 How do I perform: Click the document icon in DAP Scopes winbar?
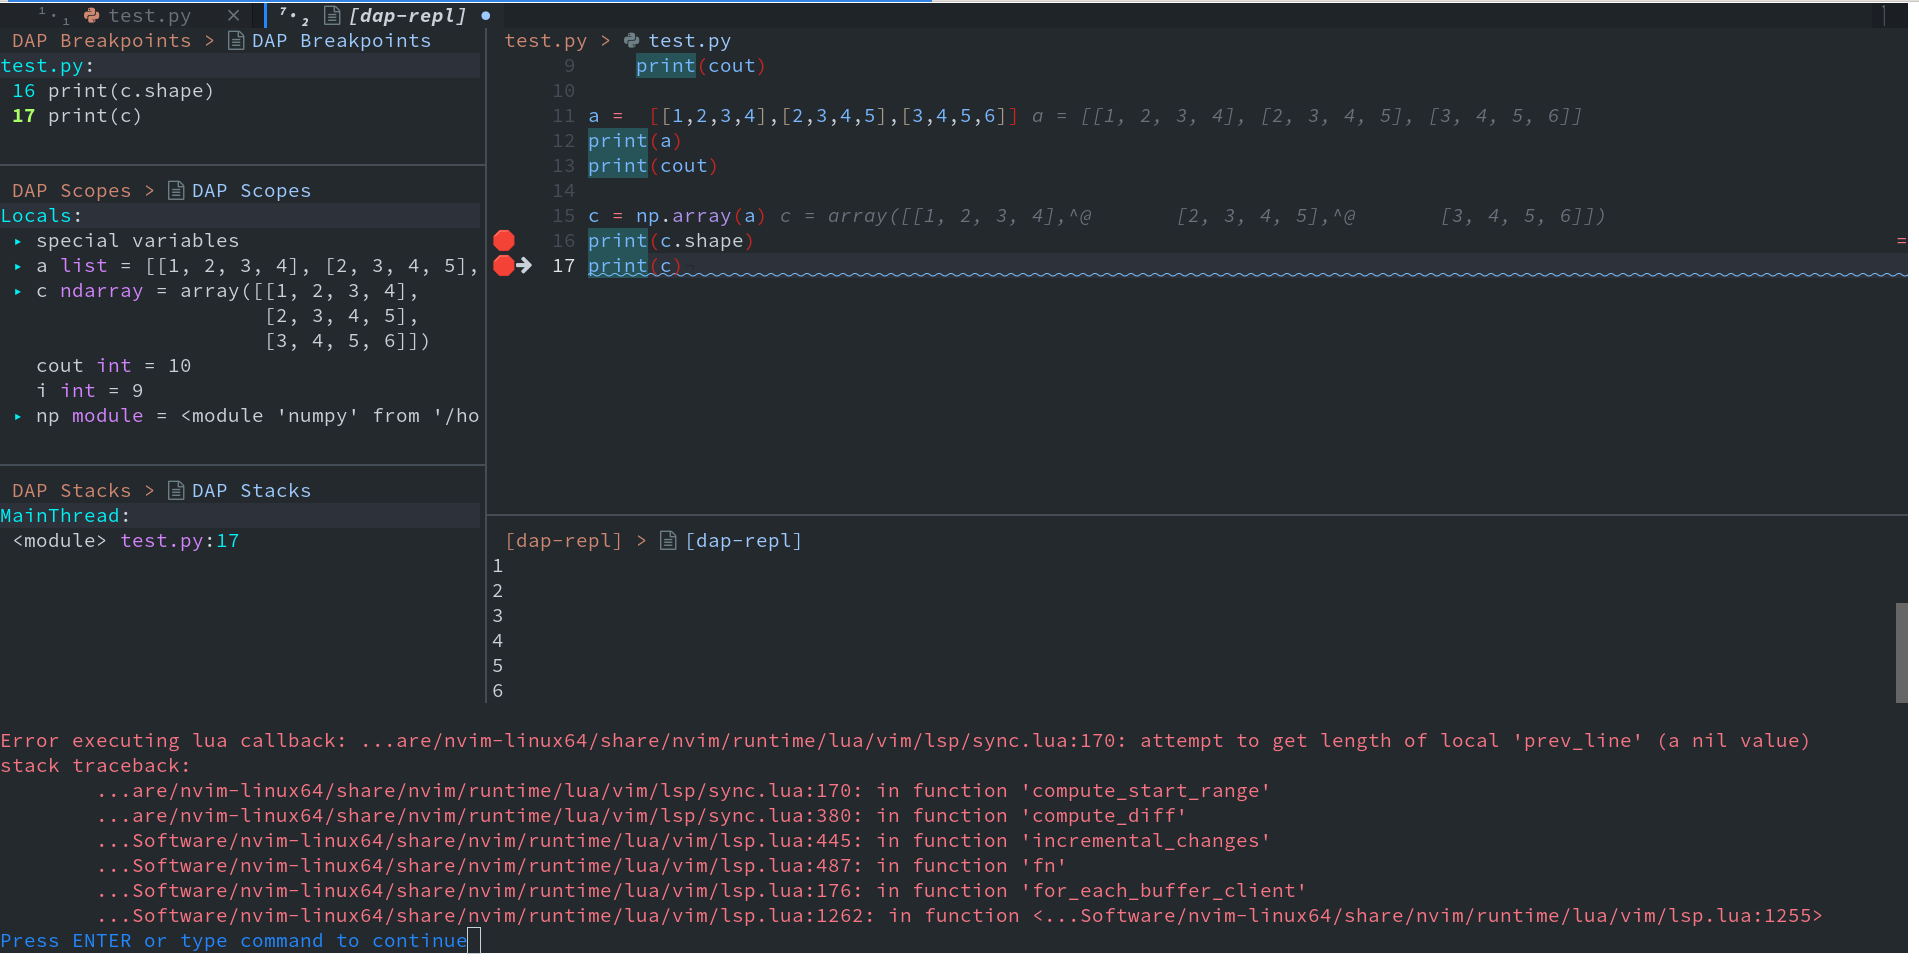tap(176, 190)
